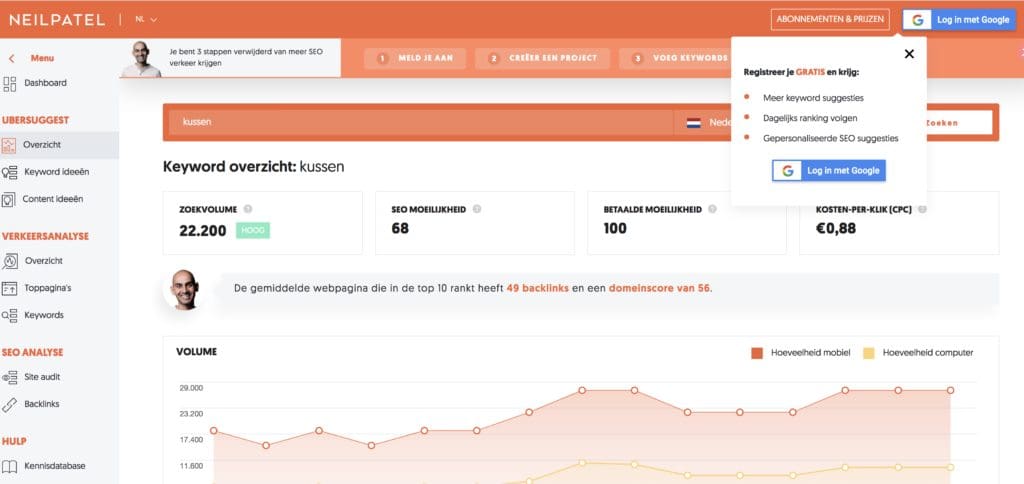Click Abonnementen & Prijzen button
This screenshot has height=484, width=1024.
coord(830,20)
